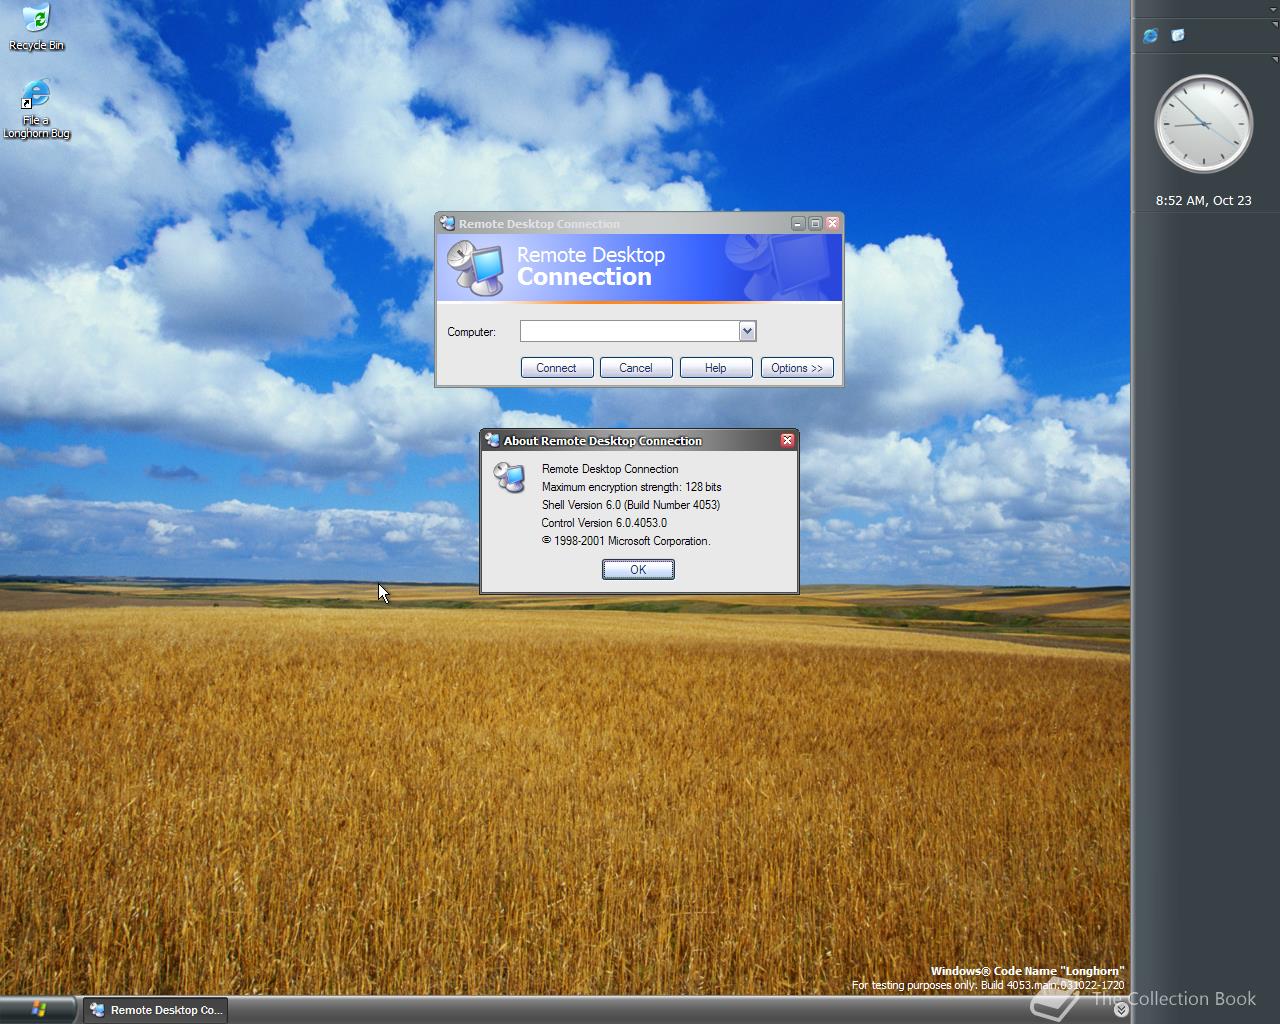Close the Remote Desktop Connection window

pyautogui.click(x=832, y=224)
